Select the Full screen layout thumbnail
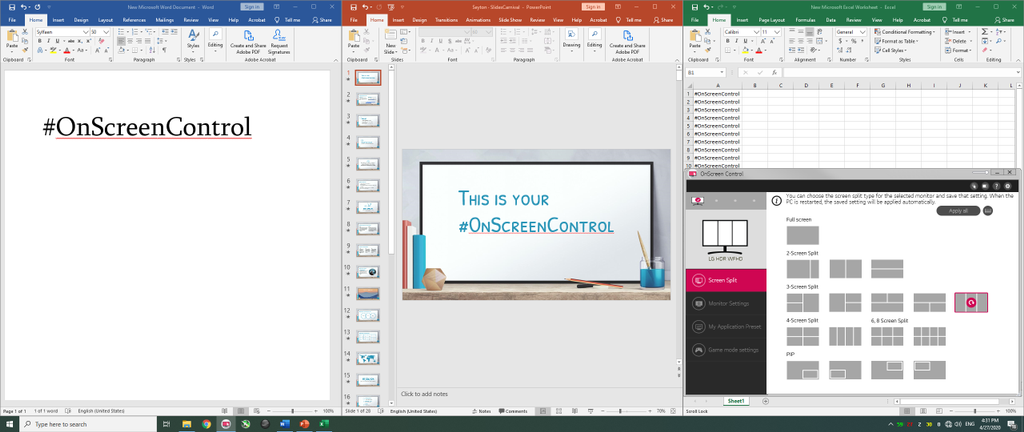This screenshot has height=432, width=1024. tap(803, 235)
